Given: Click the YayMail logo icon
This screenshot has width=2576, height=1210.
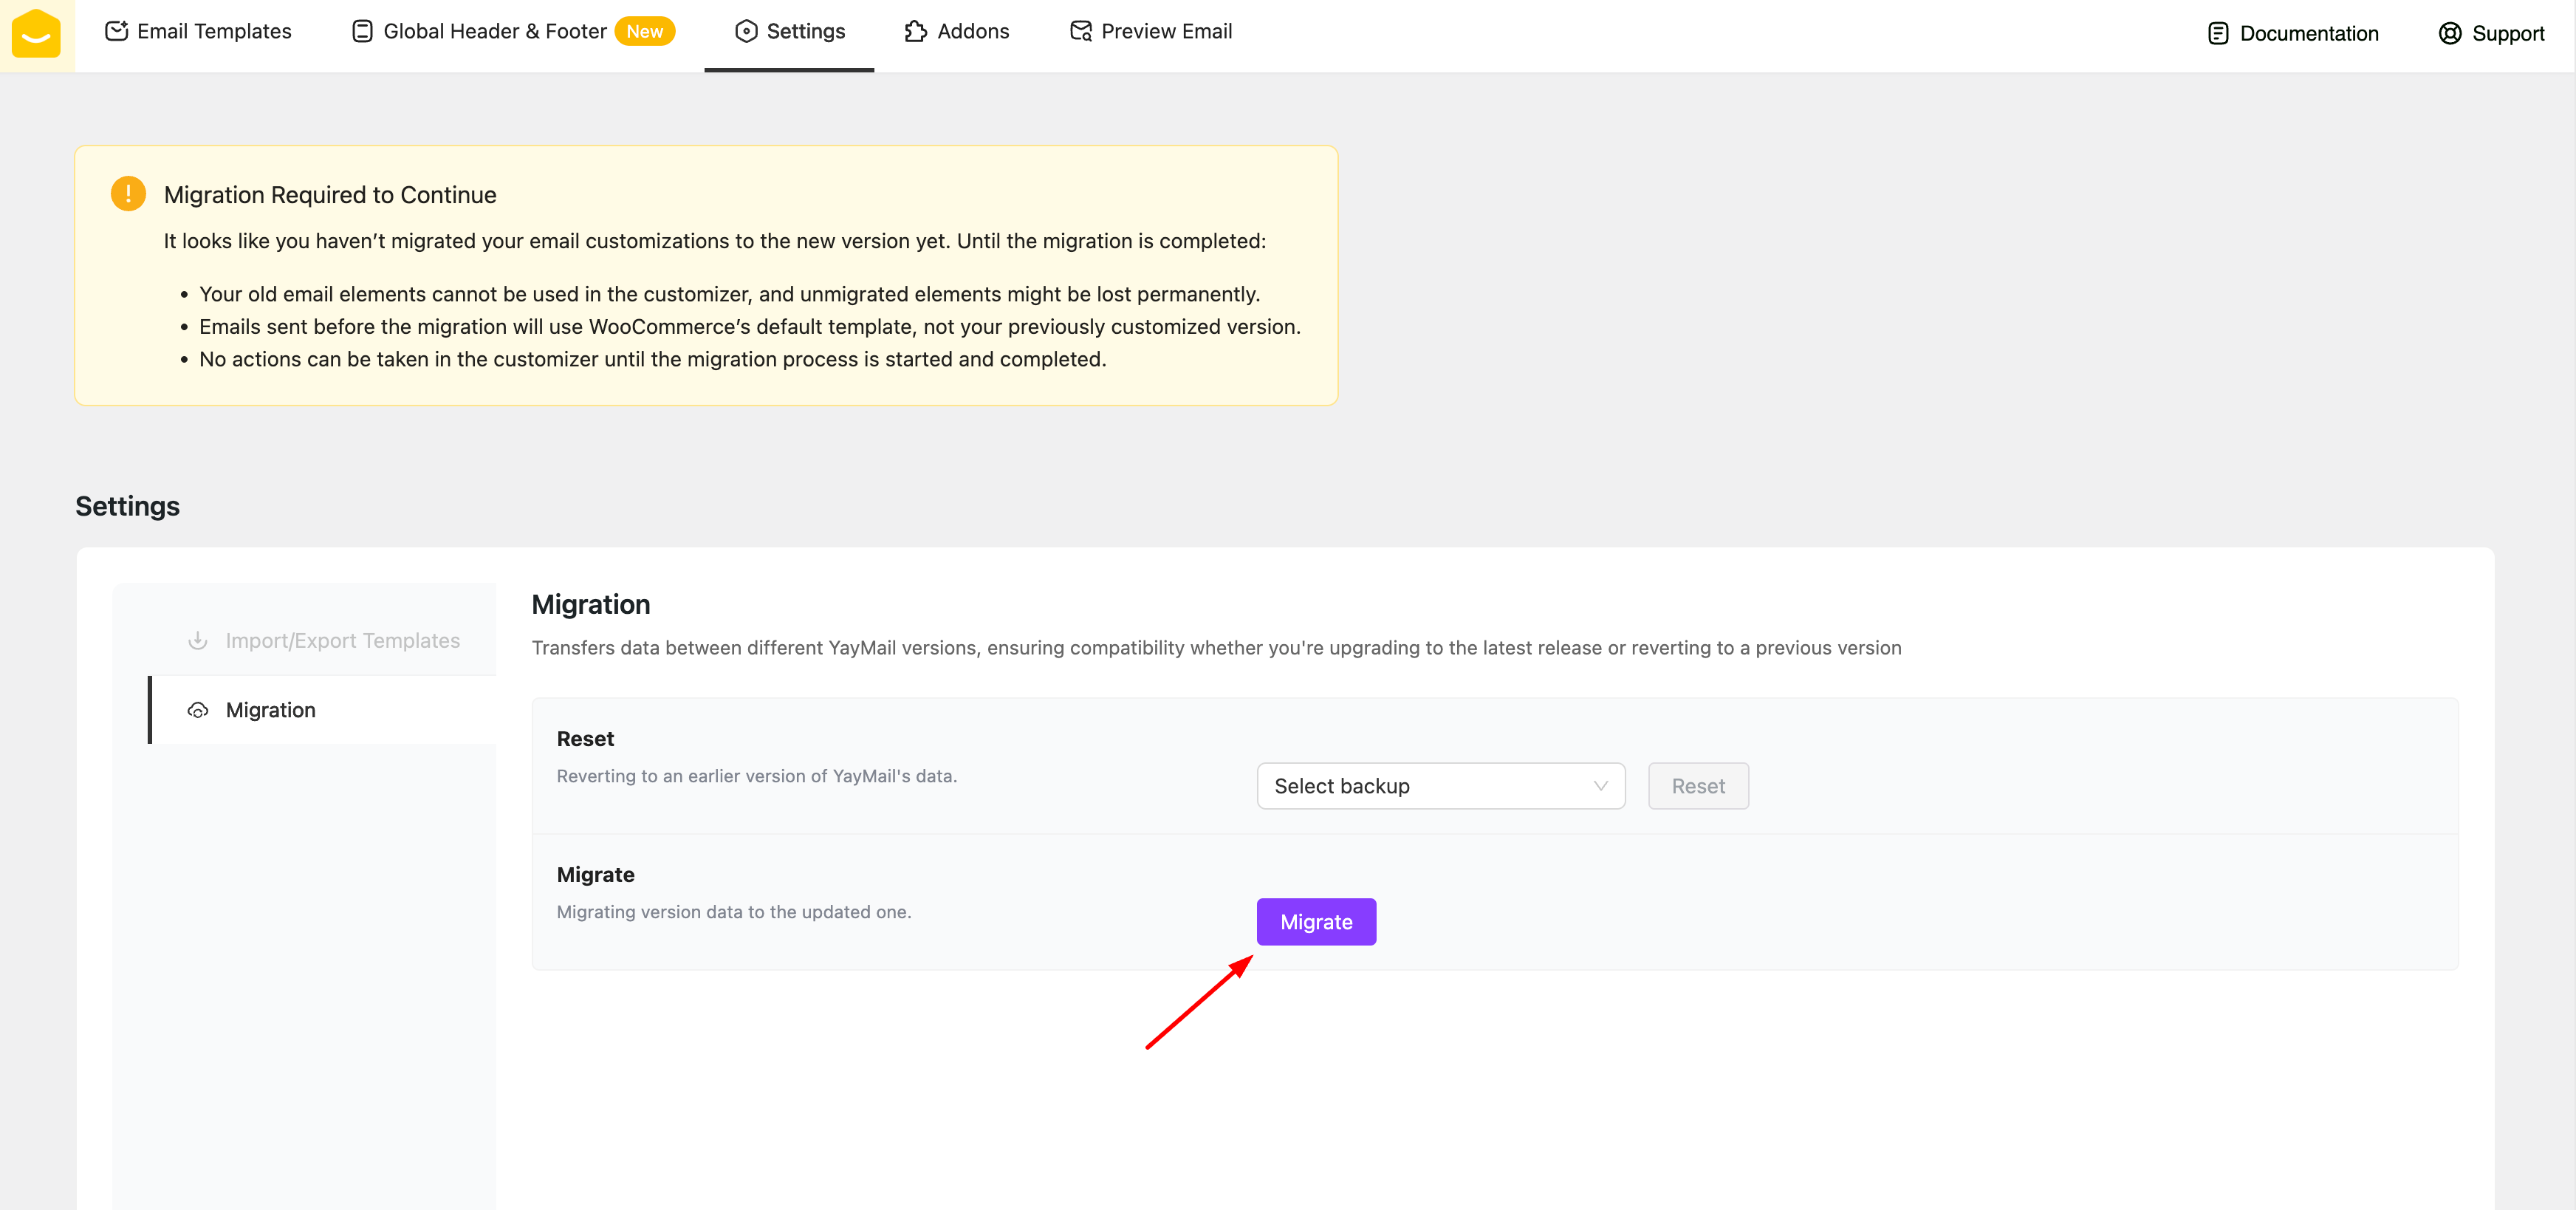Looking at the screenshot, I should (36, 34).
